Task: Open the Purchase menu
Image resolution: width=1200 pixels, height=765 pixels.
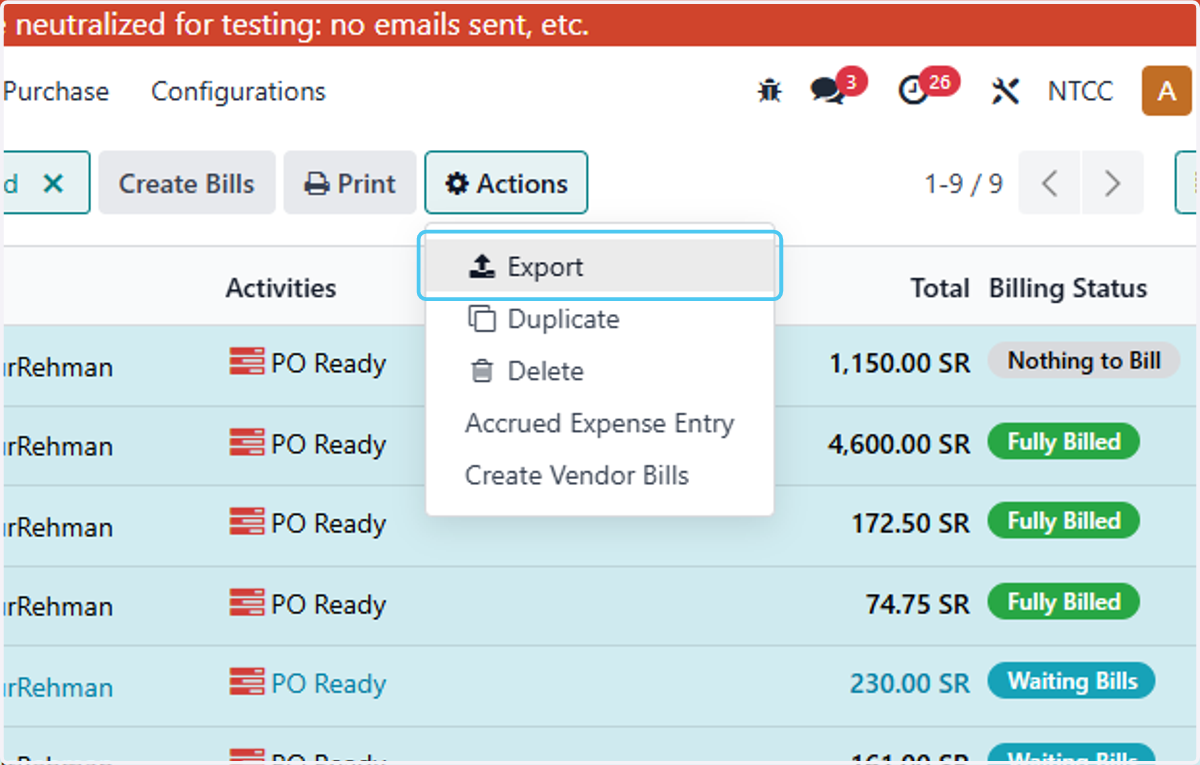Action: click(x=56, y=91)
